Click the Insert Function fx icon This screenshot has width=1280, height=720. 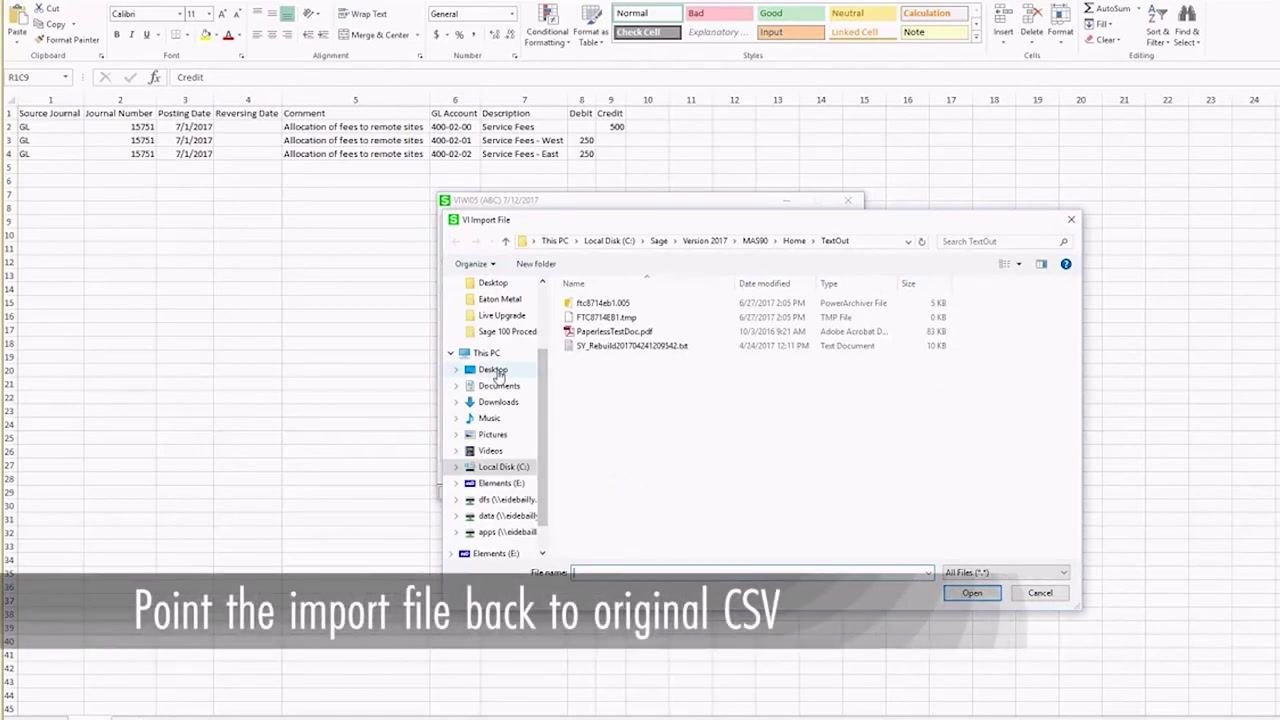coord(154,77)
